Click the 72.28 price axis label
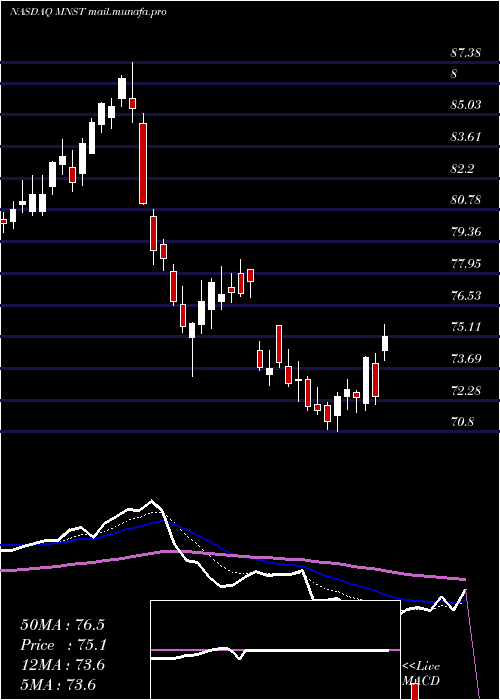Image resolution: width=500 pixels, height=700 pixels. (466, 391)
